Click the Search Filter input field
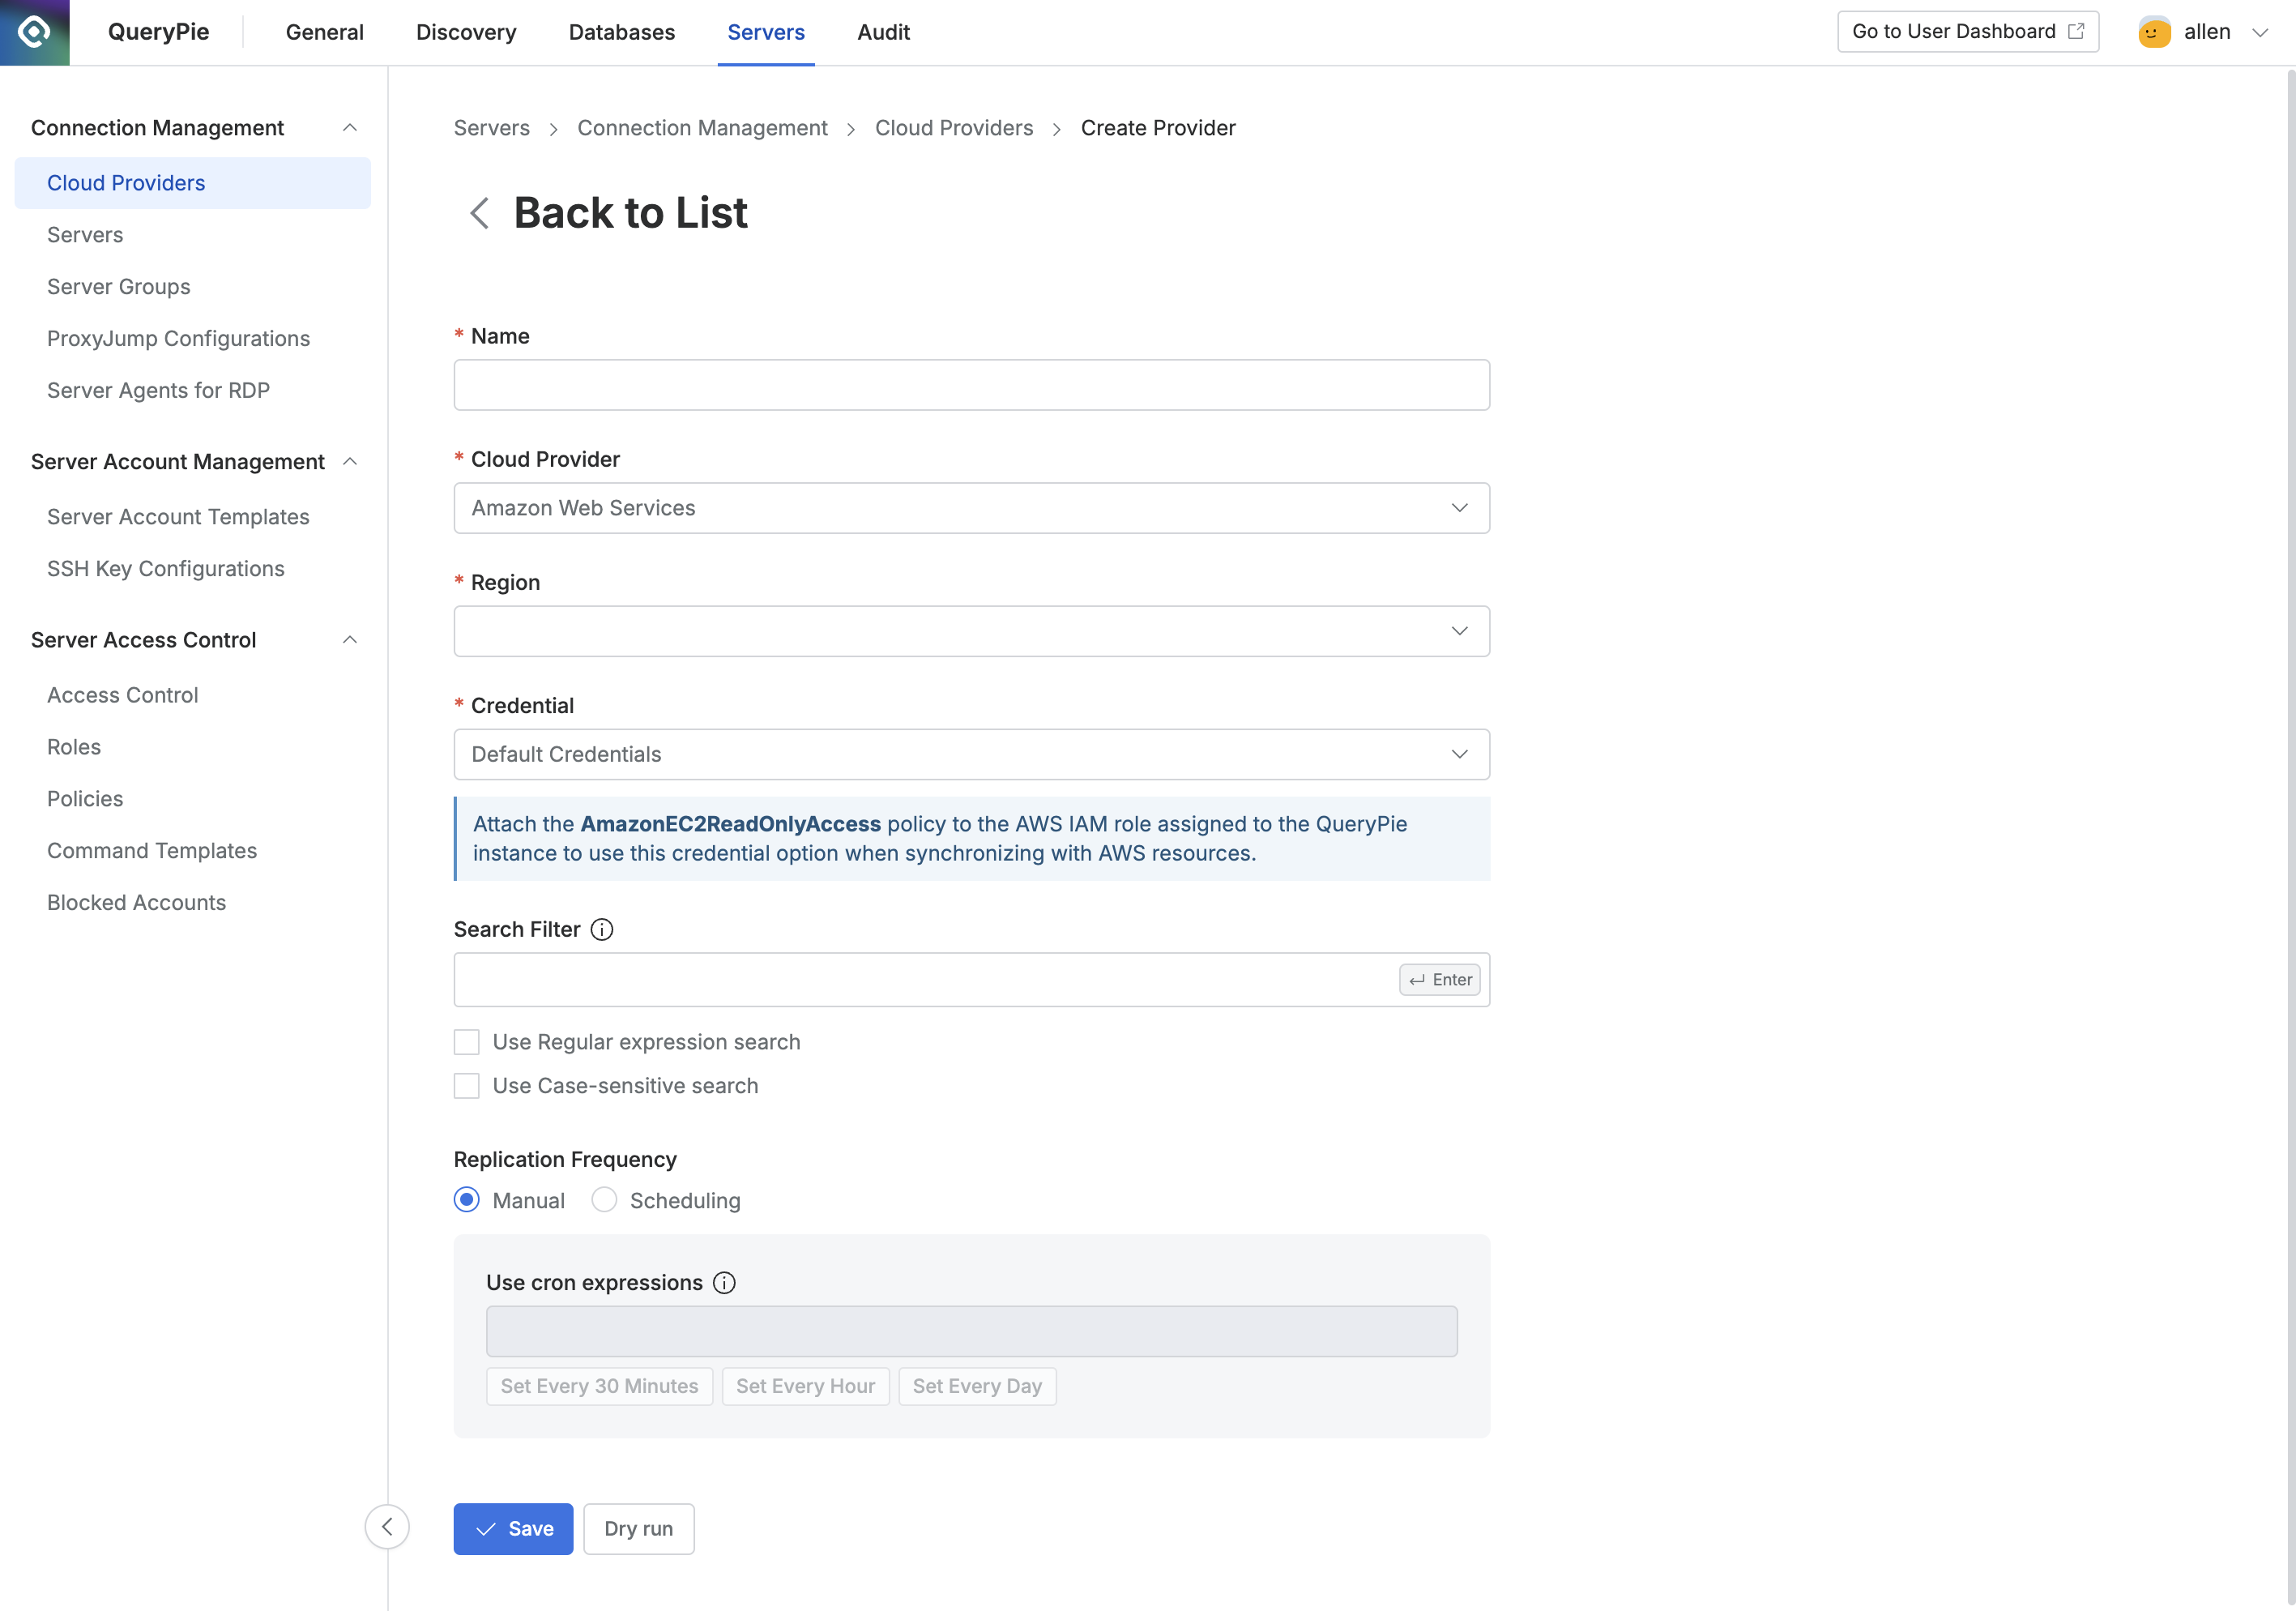 (x=972, y=980)
